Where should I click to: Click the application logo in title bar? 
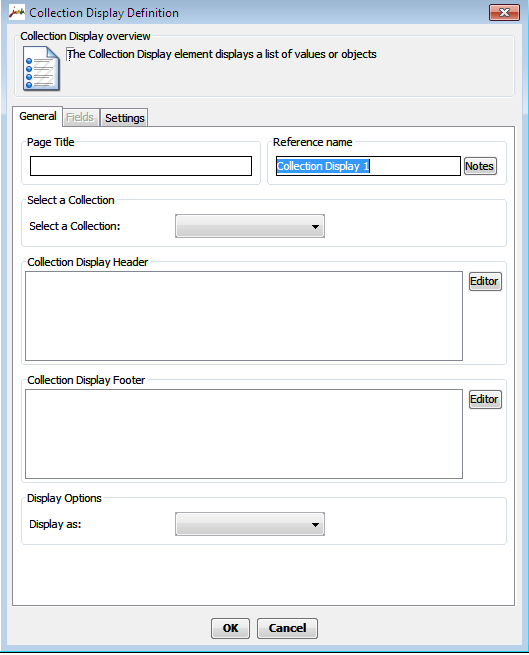[17, 13]
